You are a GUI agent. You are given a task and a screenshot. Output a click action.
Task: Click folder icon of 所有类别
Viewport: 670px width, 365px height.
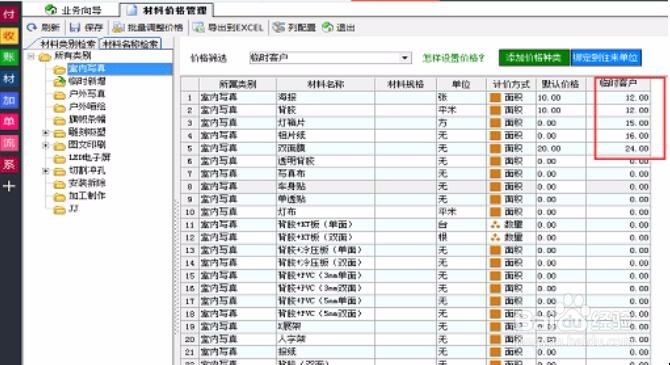pos(45,57)
